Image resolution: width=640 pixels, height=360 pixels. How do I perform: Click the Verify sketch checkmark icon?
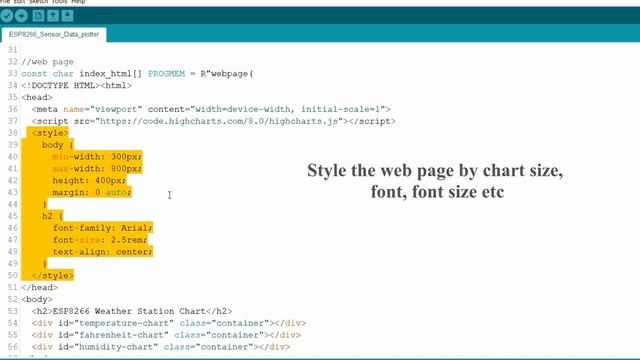coord(7,16)
